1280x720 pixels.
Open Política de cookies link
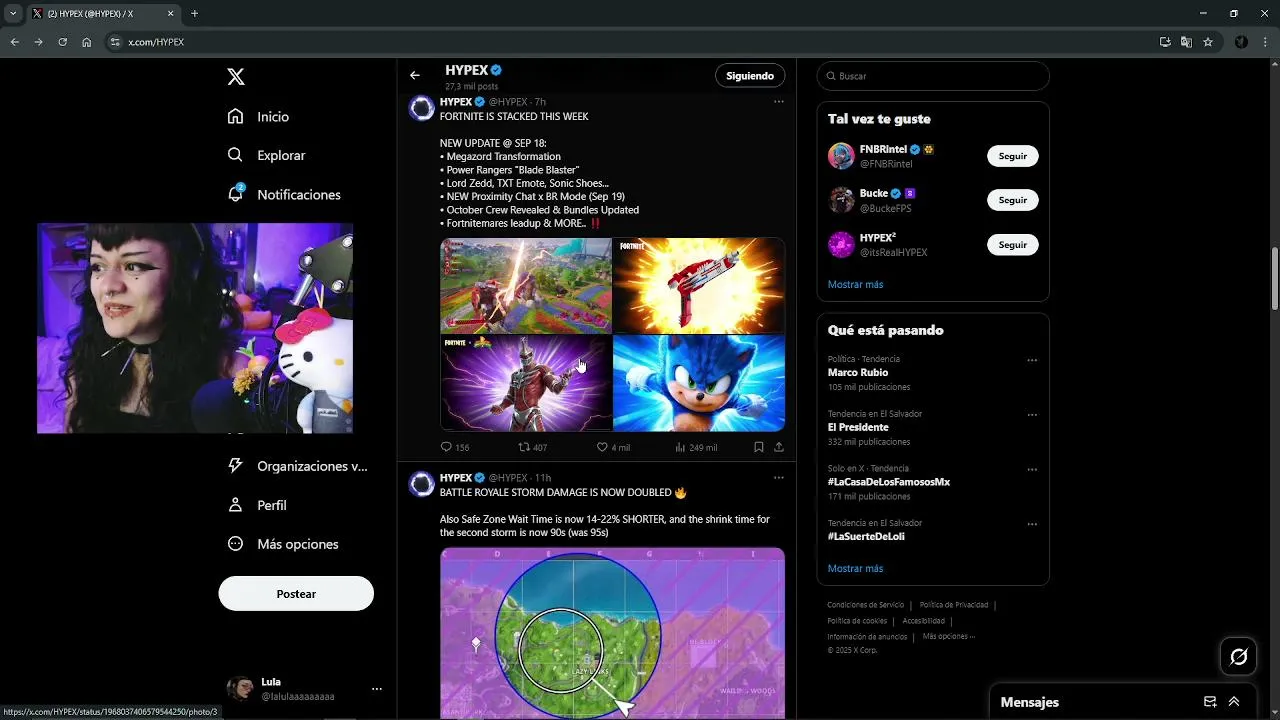coord(857,621)
